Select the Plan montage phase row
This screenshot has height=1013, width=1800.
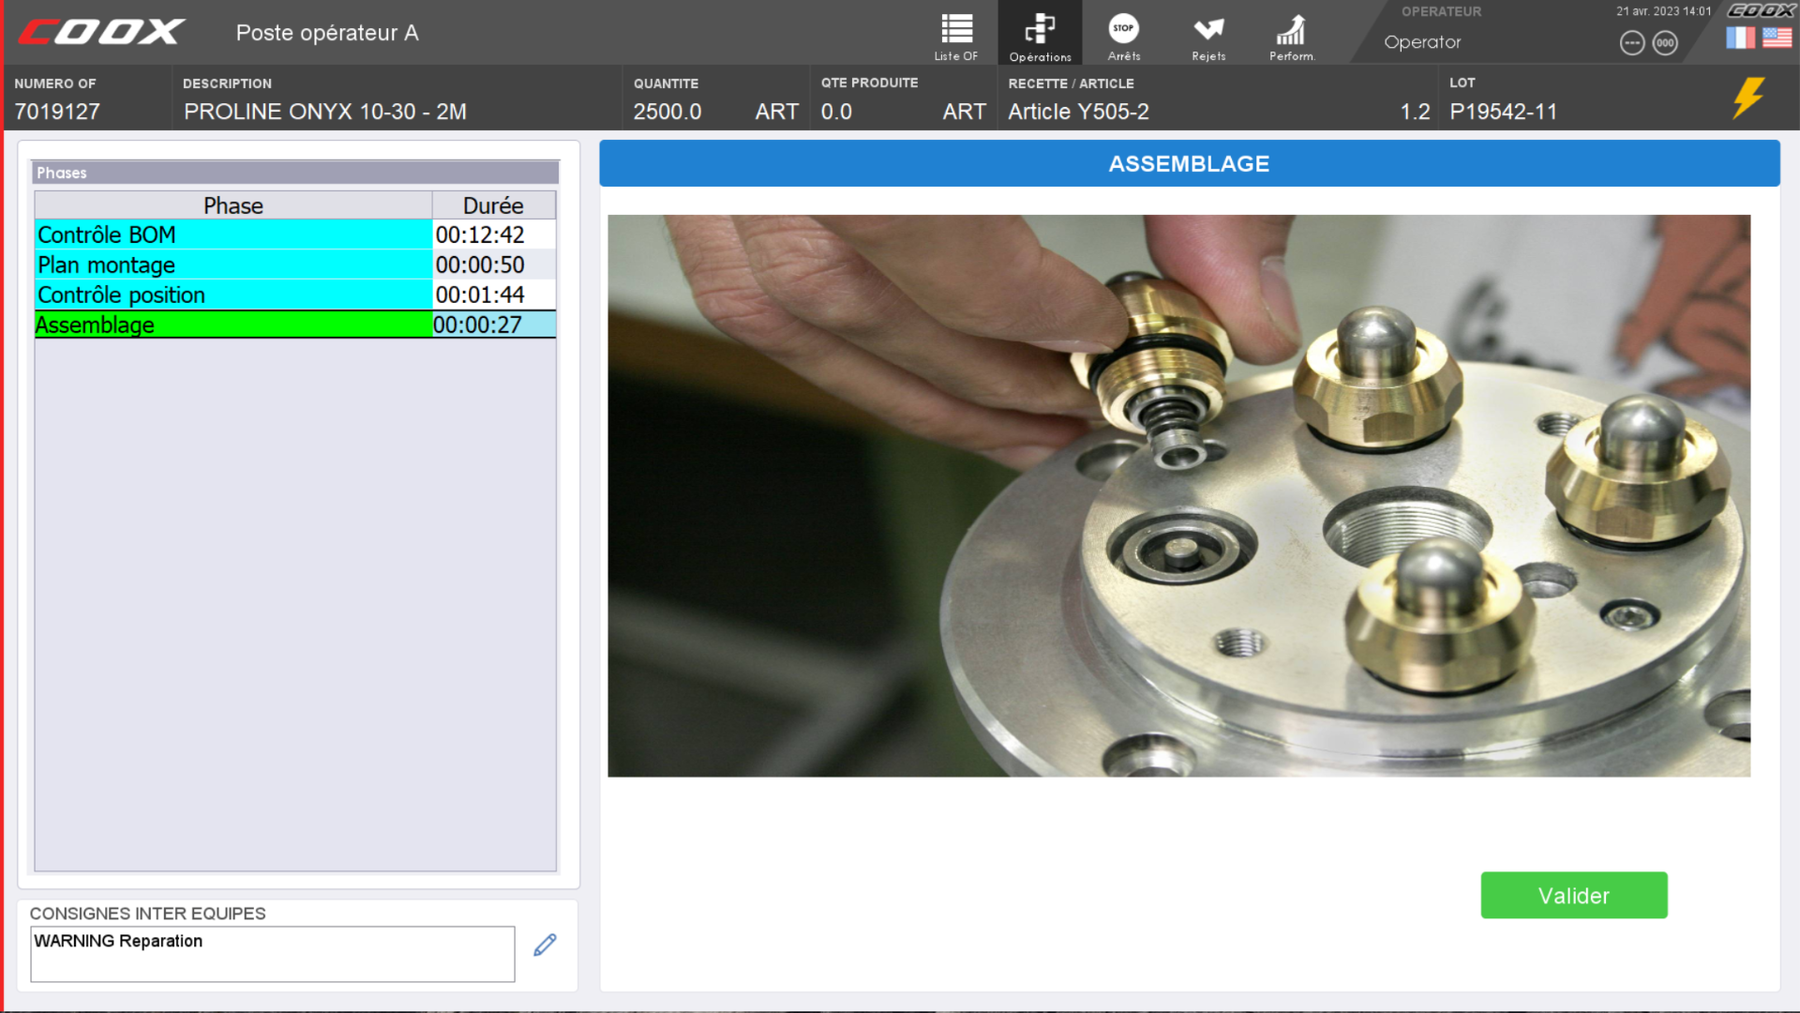tap(295, 264)
